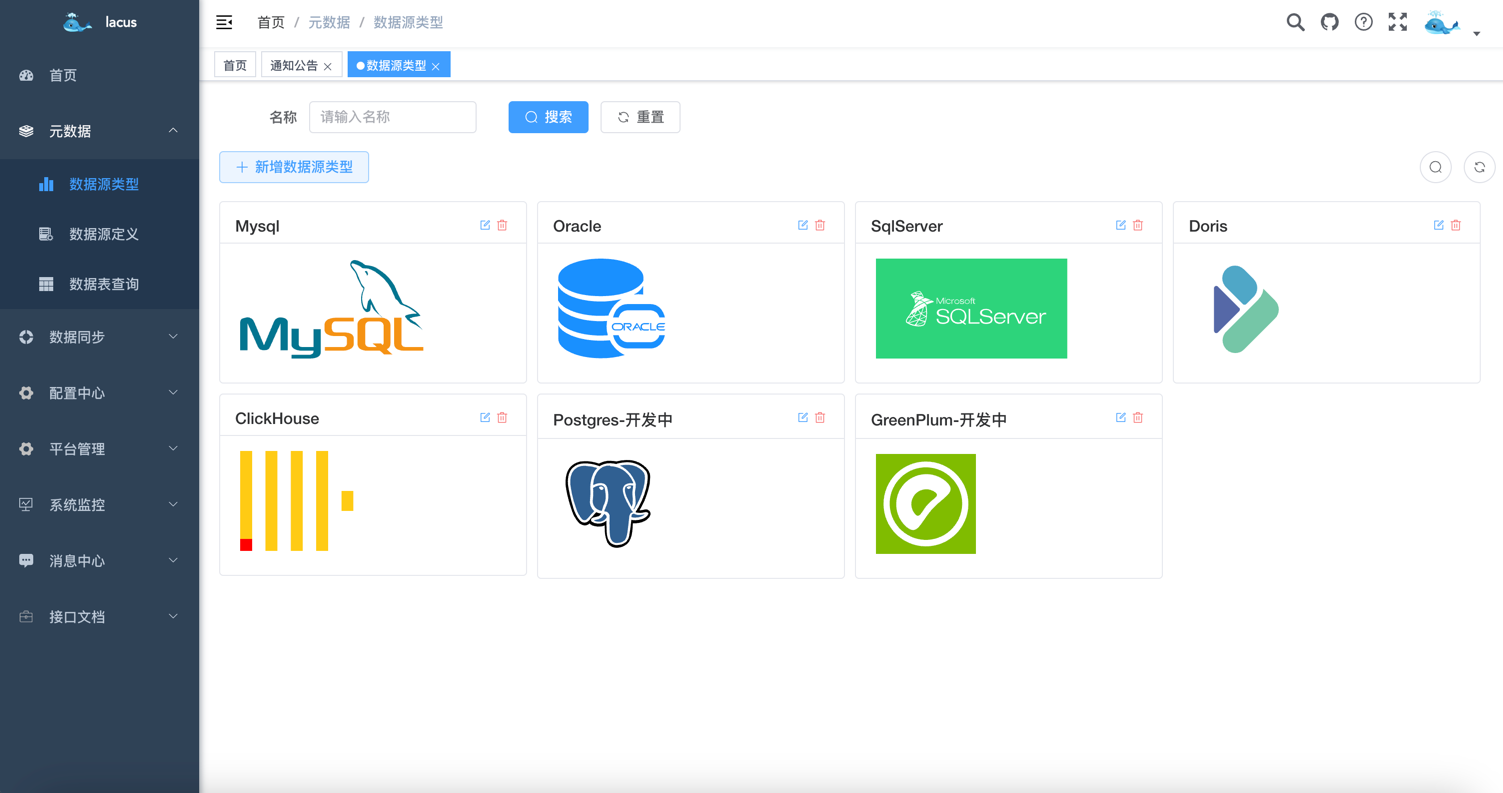
Task: Edit the Mysql data source type
Action: [x=485, y=225]
